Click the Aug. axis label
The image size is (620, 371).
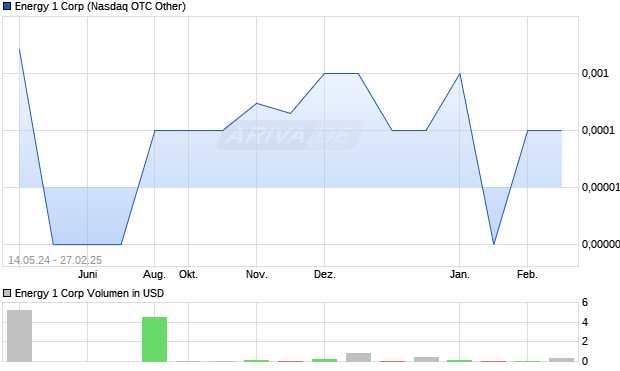[x=155, y=274]
